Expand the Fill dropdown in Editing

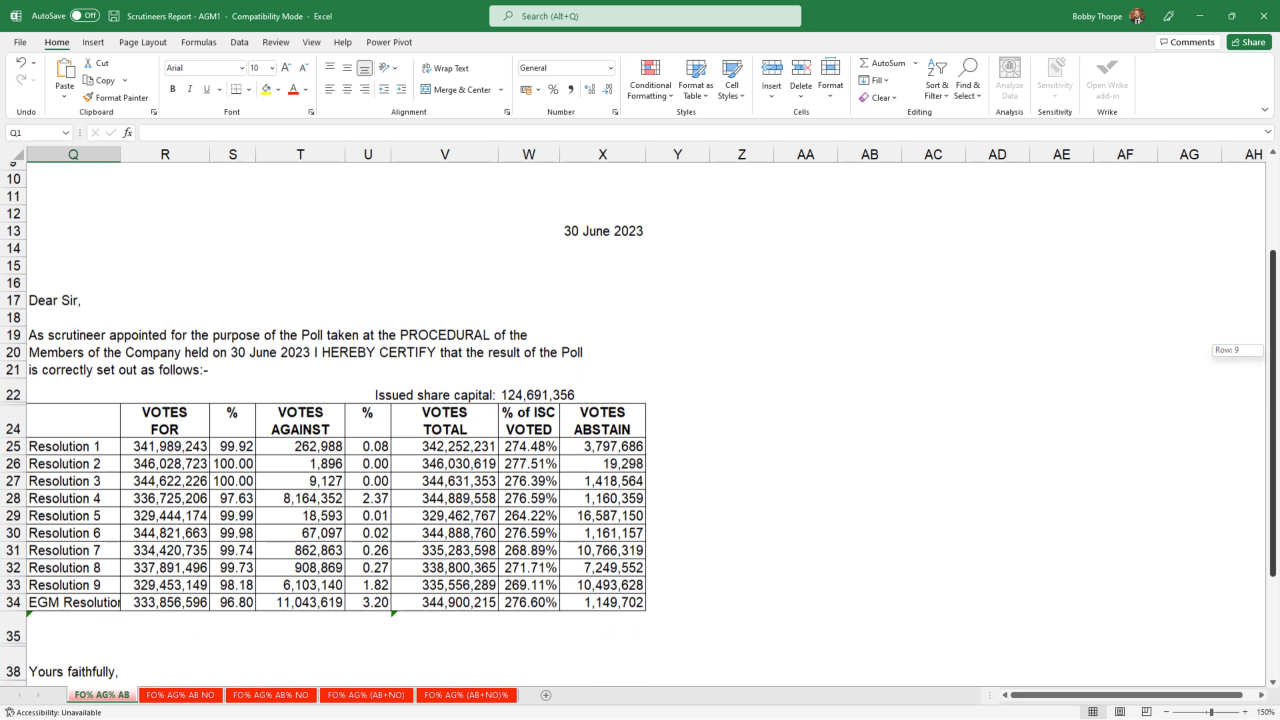(887, 80)
